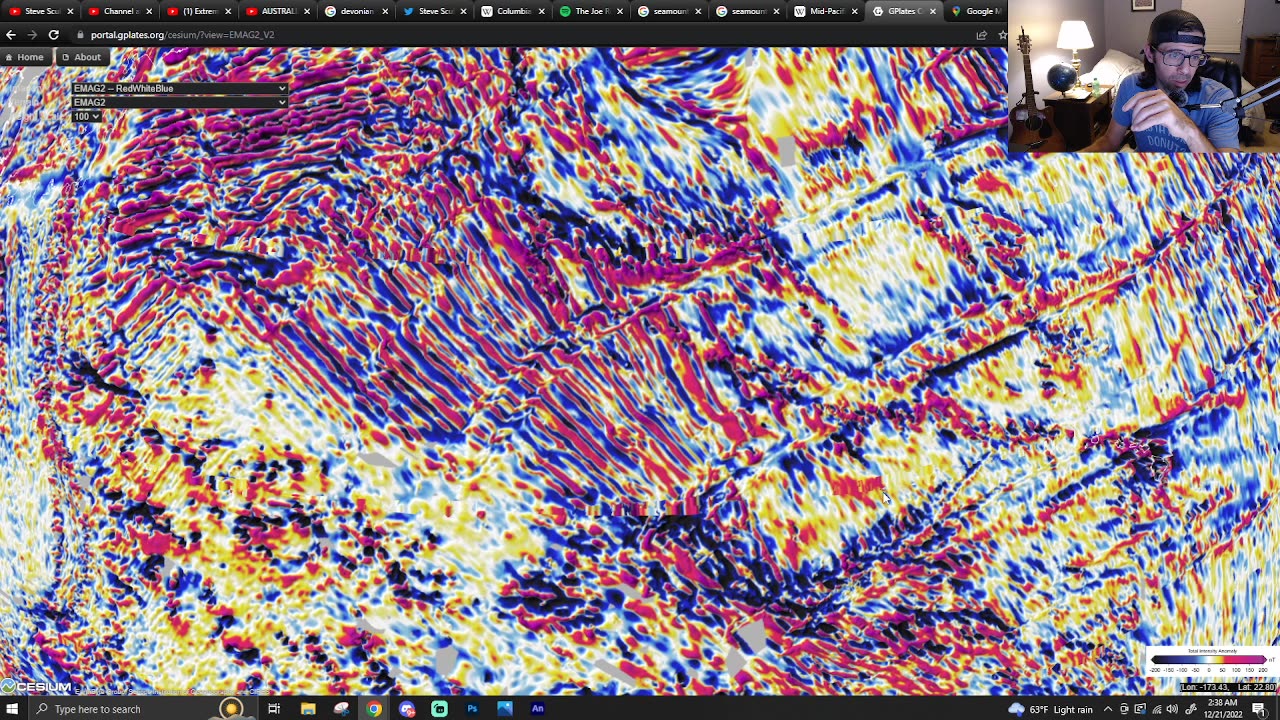Open network settings from the system tray
The height and width of the screenshot is (720, 1280).
[1156, 709]
